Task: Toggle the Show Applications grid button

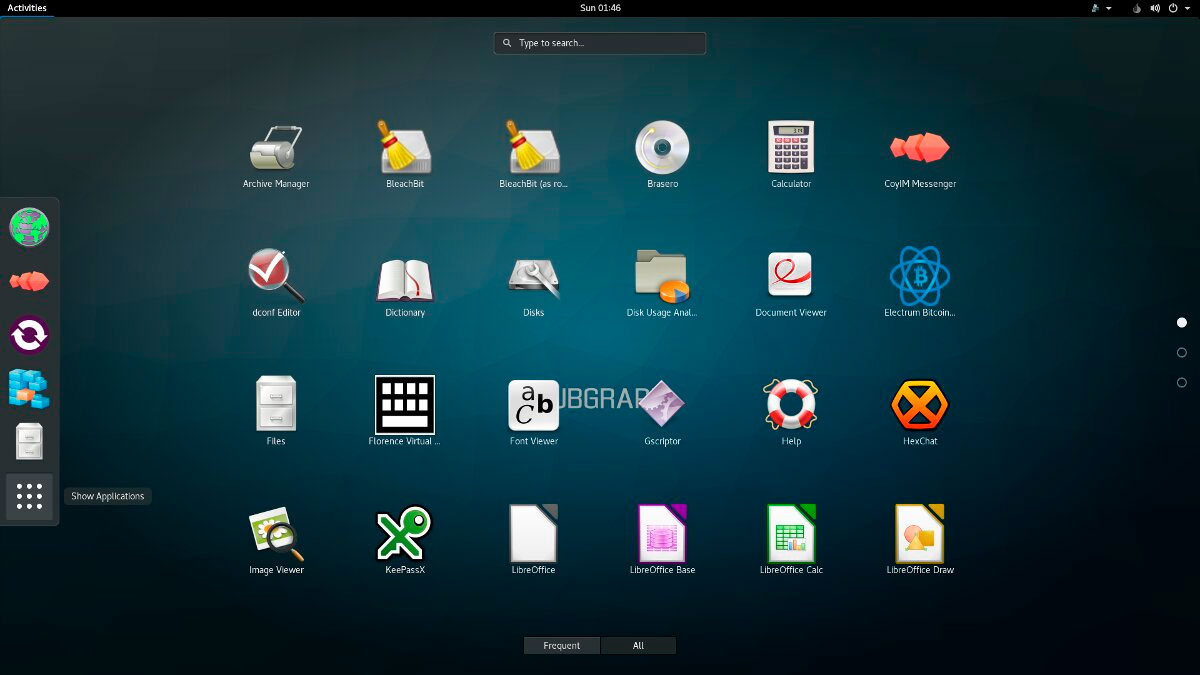Action: pos(30,496)
